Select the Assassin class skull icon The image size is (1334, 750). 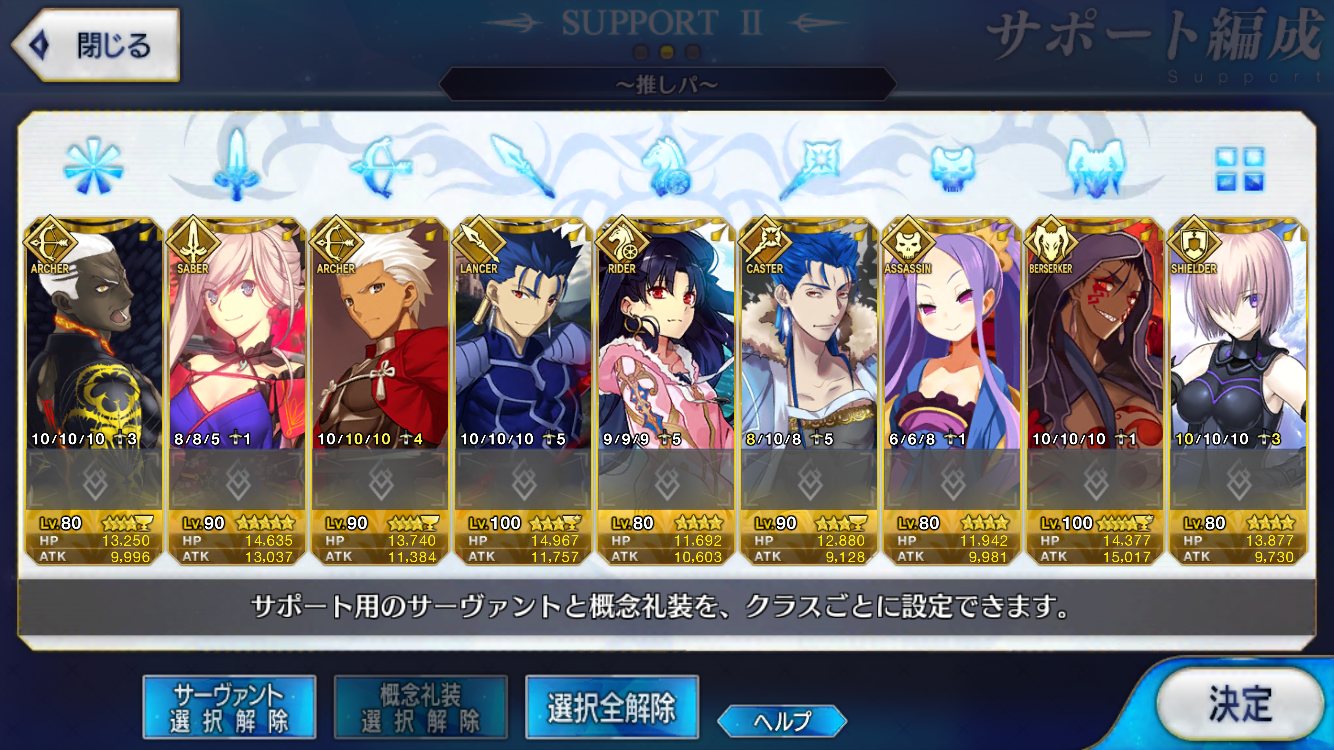(x=953, y=166)
